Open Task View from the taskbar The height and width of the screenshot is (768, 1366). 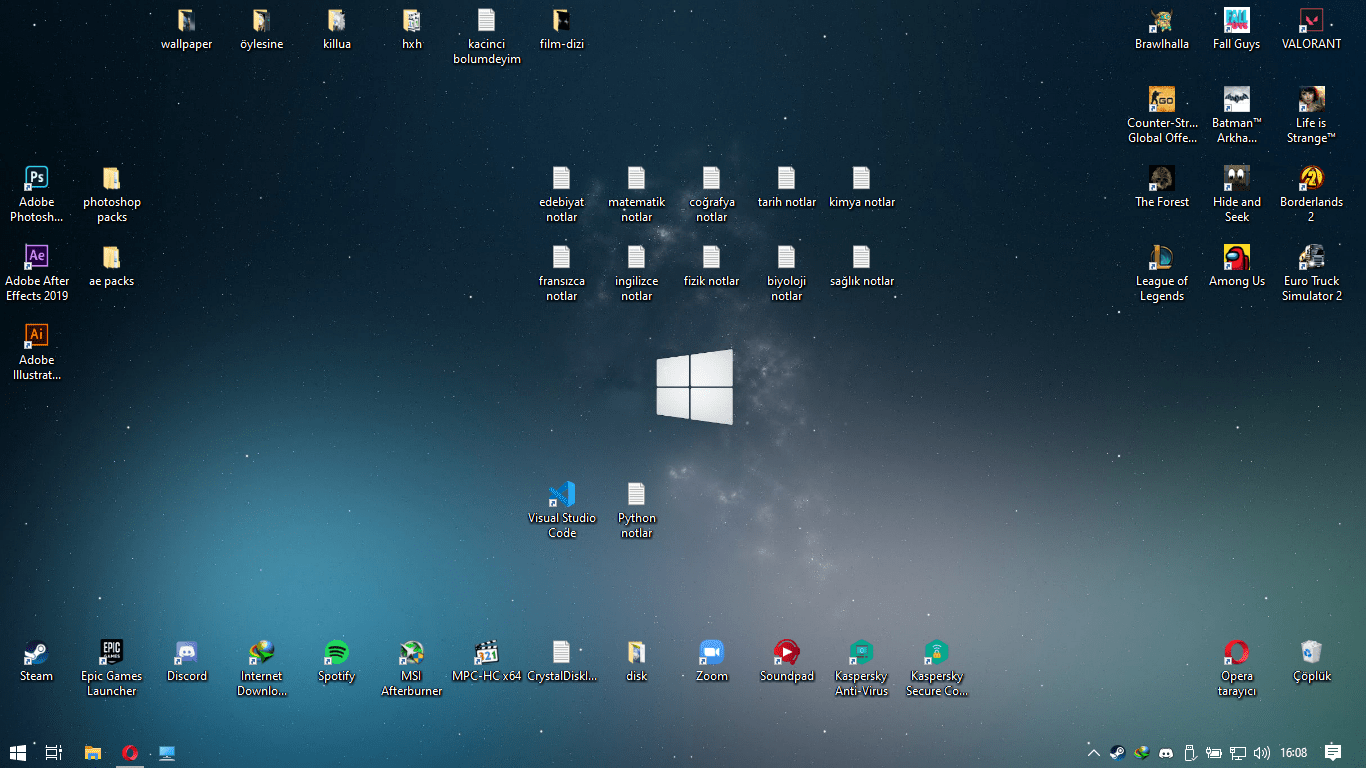click(55, 753)
